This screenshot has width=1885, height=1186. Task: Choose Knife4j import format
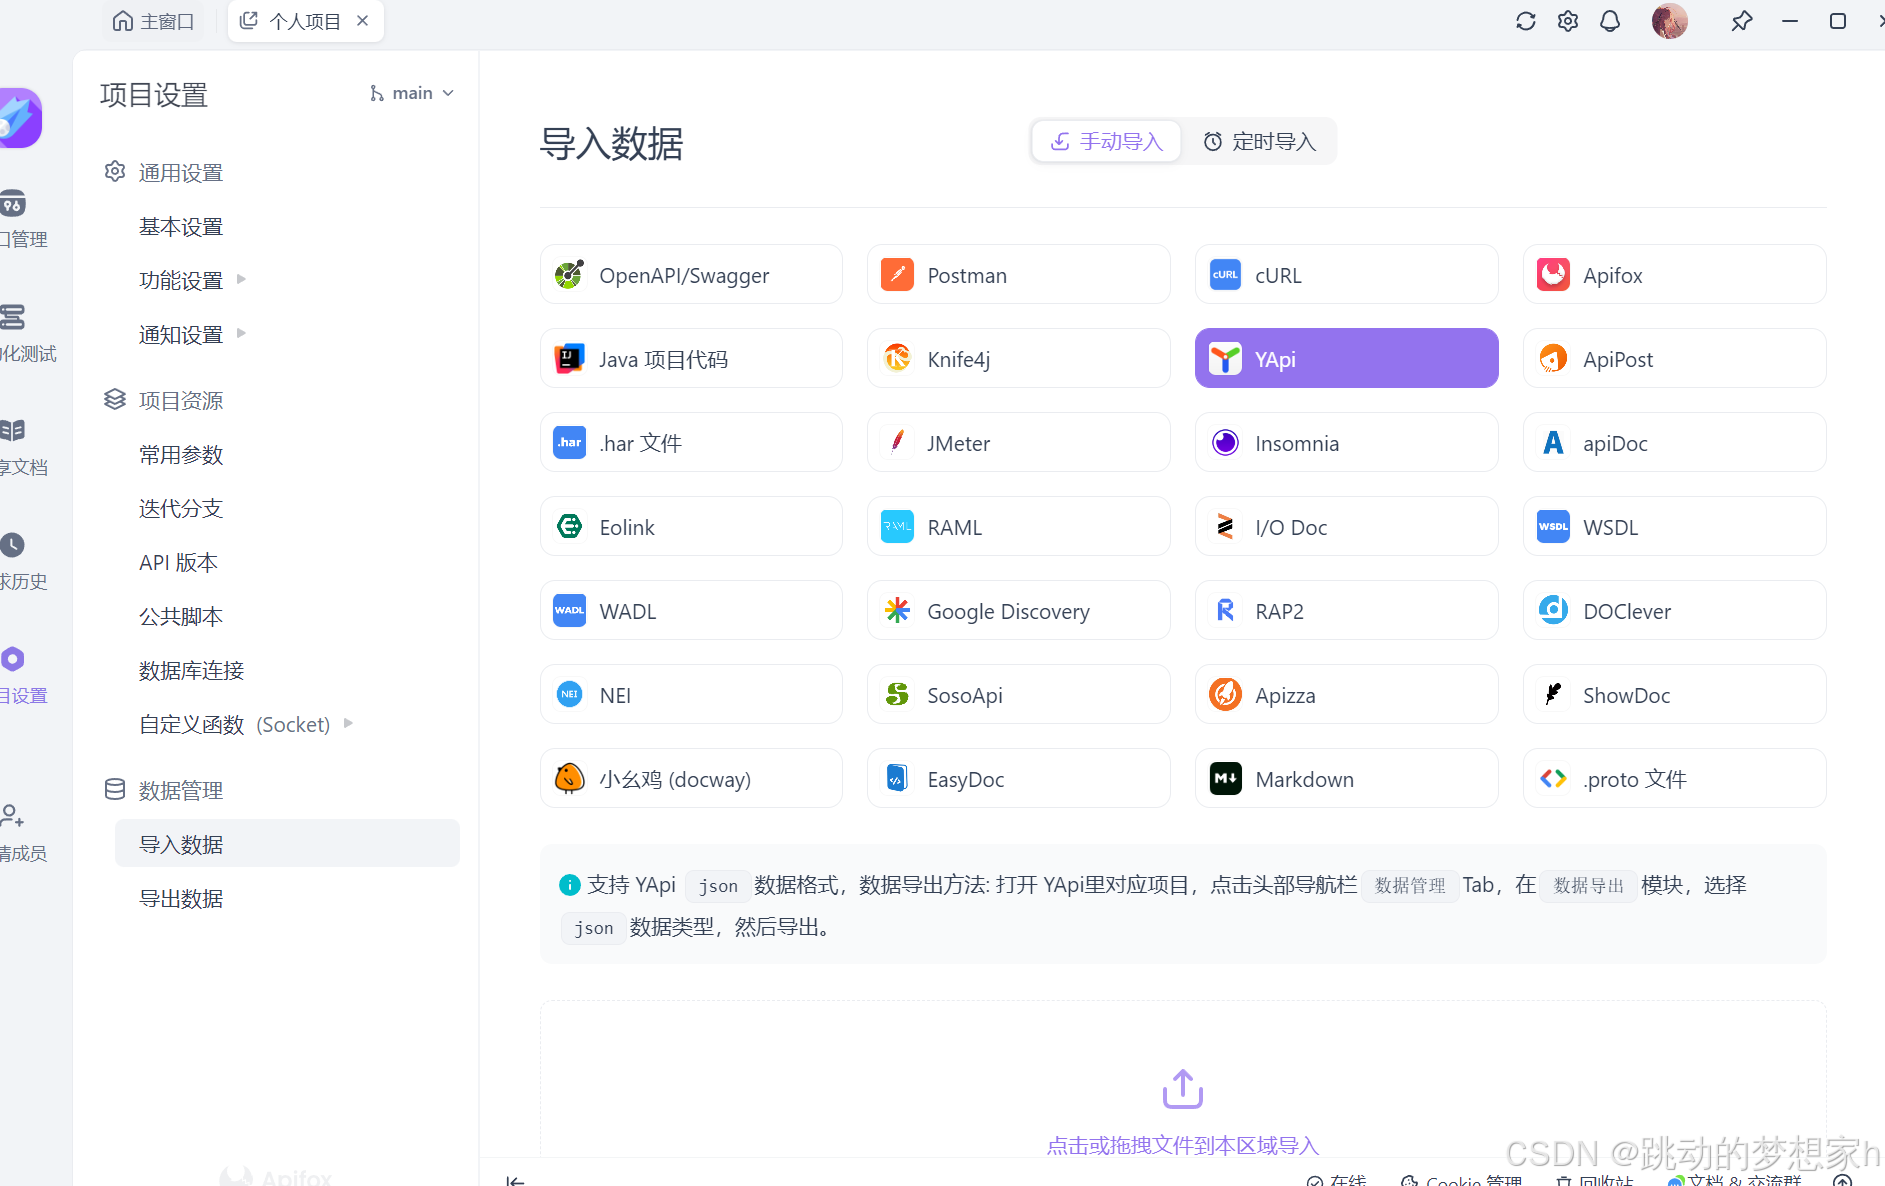[1019, 359]
